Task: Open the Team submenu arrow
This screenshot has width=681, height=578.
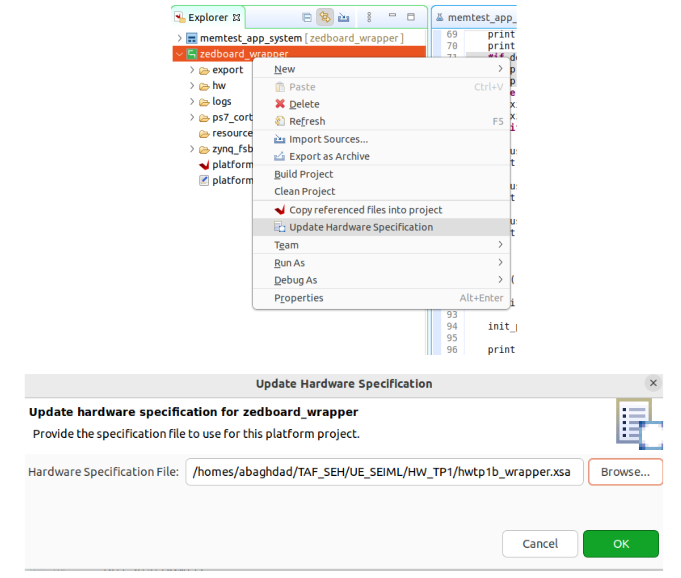Action: pyautogui.click(x=500, y=244)
